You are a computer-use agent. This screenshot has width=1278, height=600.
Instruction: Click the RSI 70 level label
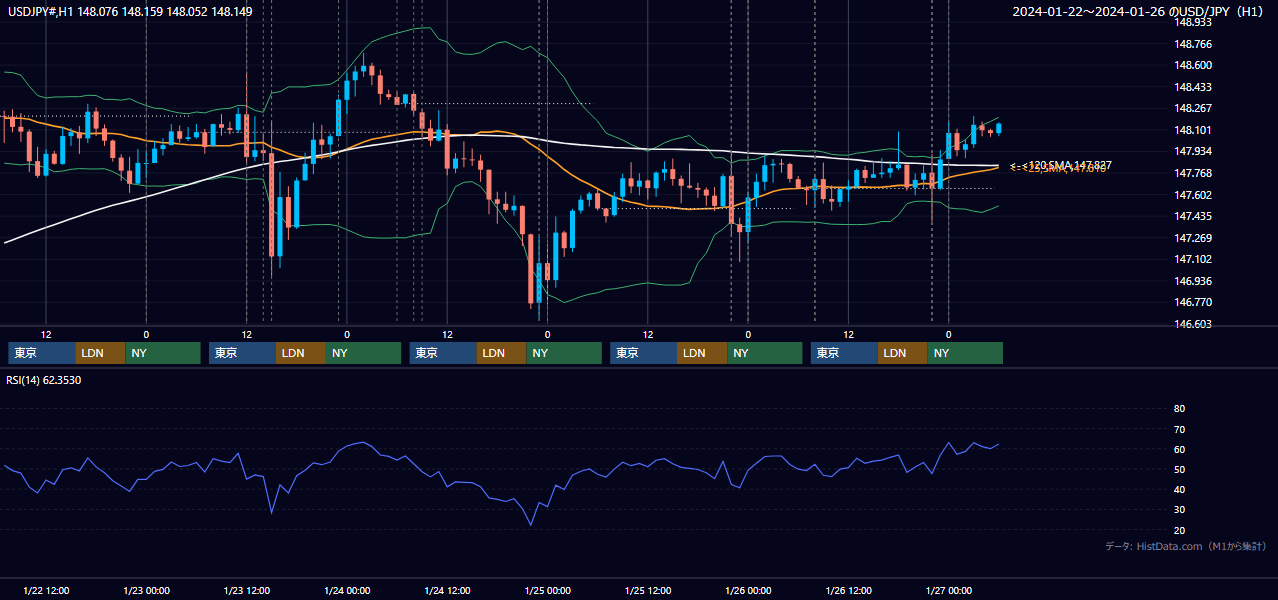(1179, 429)
